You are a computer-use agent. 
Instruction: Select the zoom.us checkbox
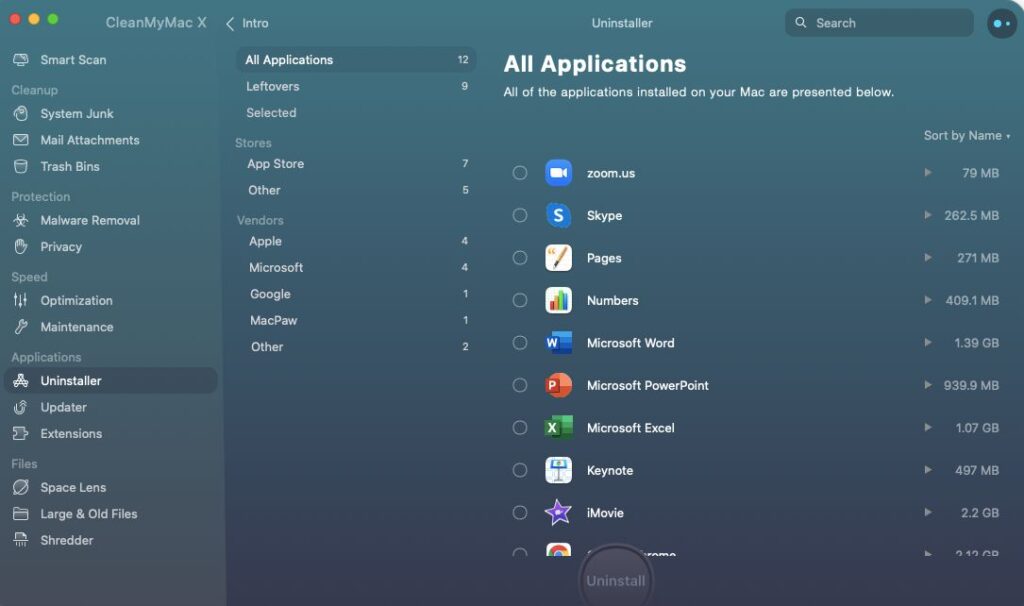520,172
